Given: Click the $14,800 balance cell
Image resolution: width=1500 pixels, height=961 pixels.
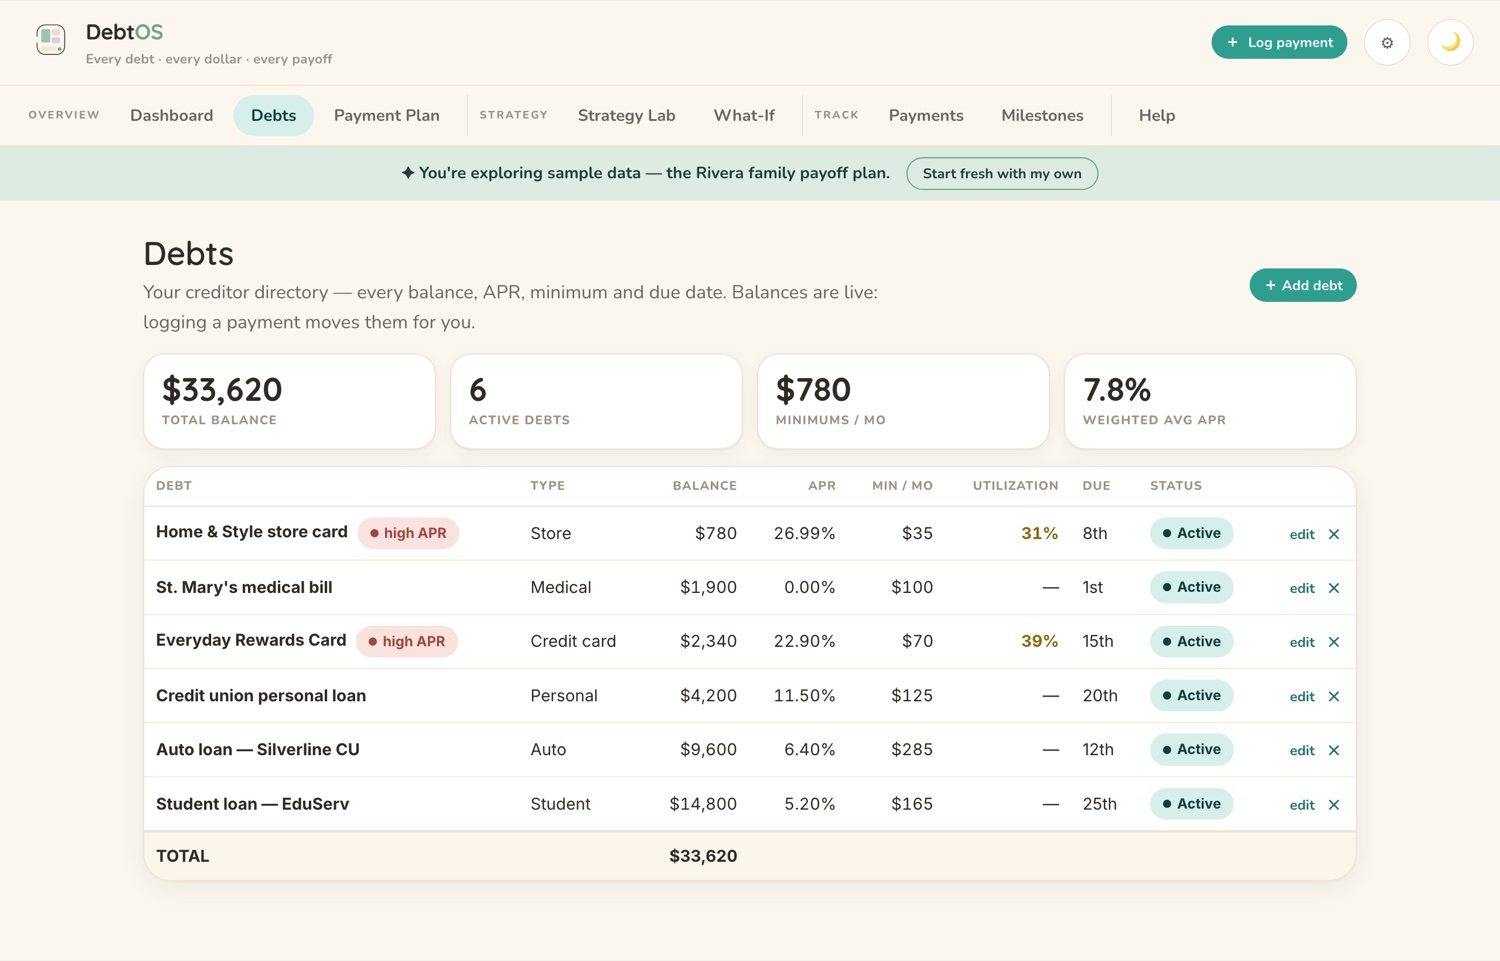Looking at the screenshot, I should click(x=703, y=804).
